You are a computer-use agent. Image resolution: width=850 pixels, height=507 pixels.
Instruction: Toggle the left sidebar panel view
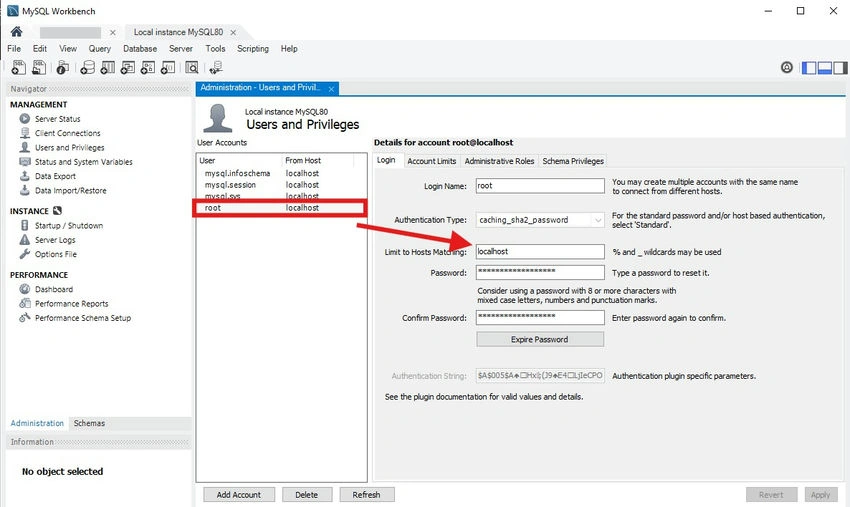click(809, 68)
